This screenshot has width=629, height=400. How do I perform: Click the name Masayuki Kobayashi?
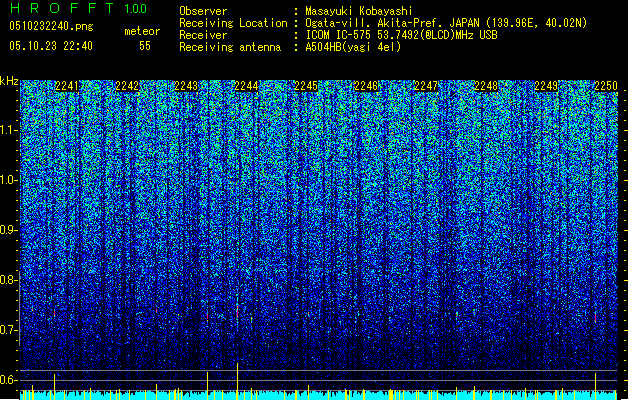(359, 11)
